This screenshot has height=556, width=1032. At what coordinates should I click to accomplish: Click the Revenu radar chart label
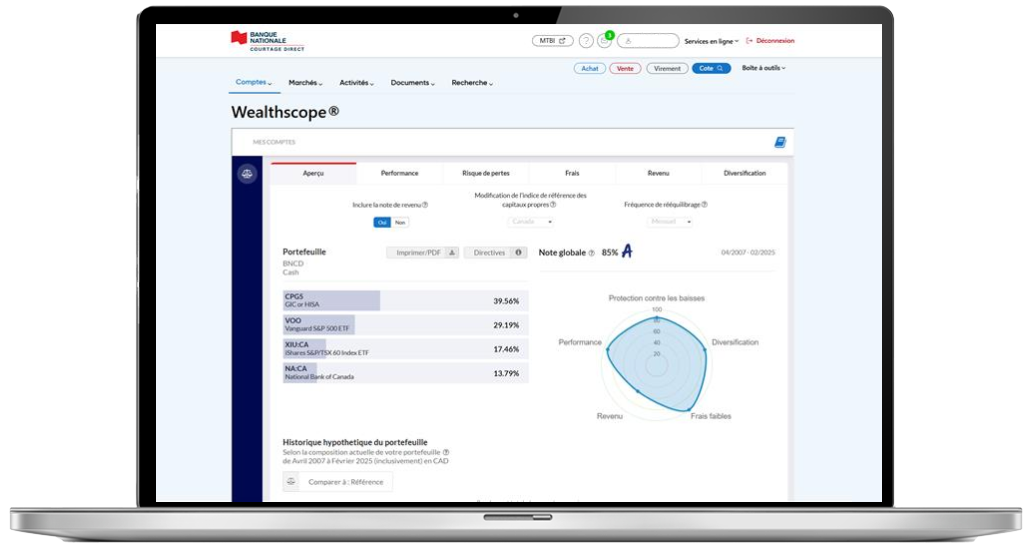[x=609, y=416]
